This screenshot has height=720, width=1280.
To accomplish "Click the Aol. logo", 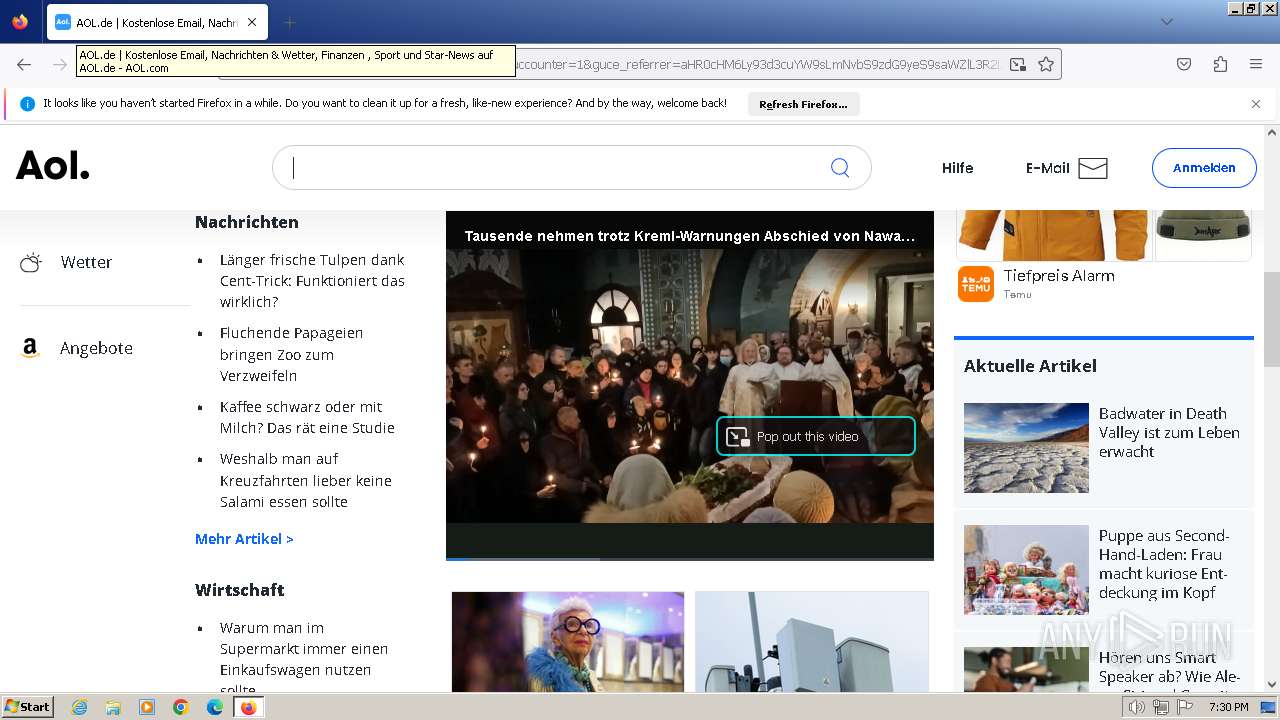I will click(53, 166).
